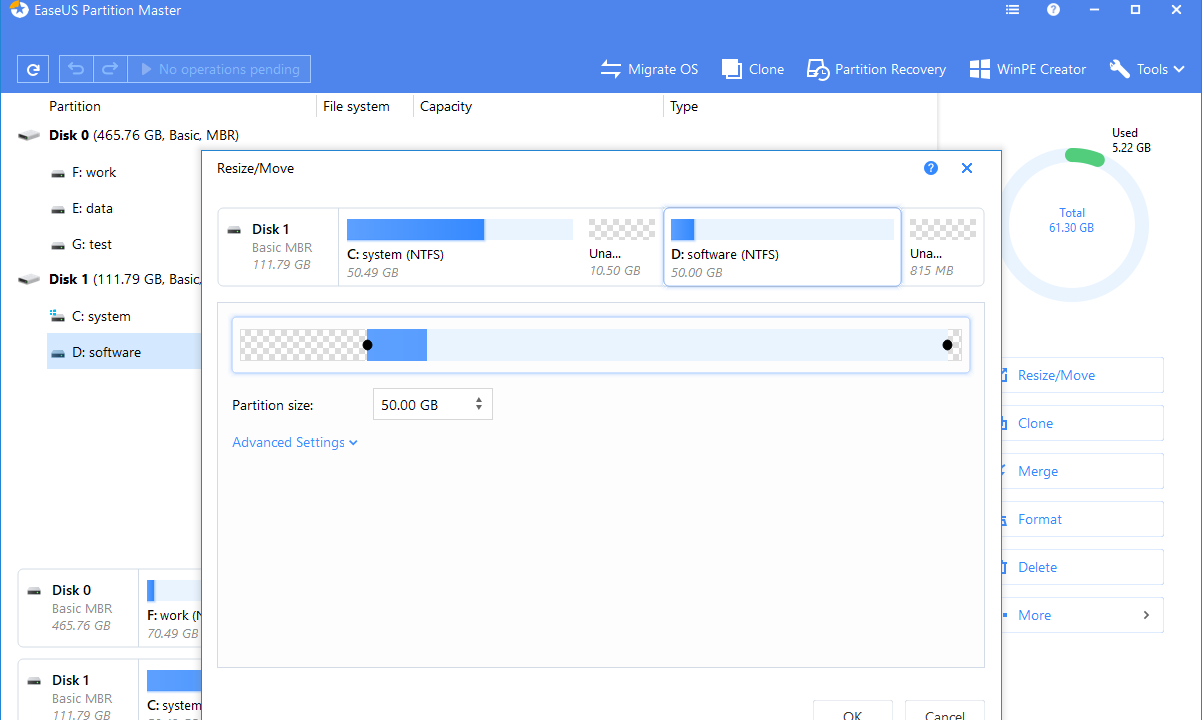
Task: Decrease partition size with the down arrow
Action: click(x=480, y=410)
